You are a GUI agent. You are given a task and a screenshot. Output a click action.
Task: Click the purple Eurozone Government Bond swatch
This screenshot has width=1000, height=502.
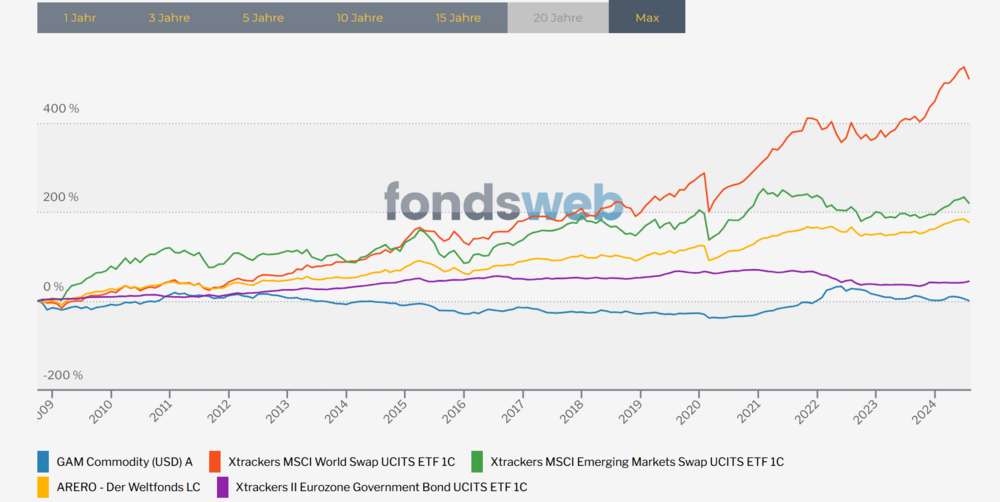[222, 486]
